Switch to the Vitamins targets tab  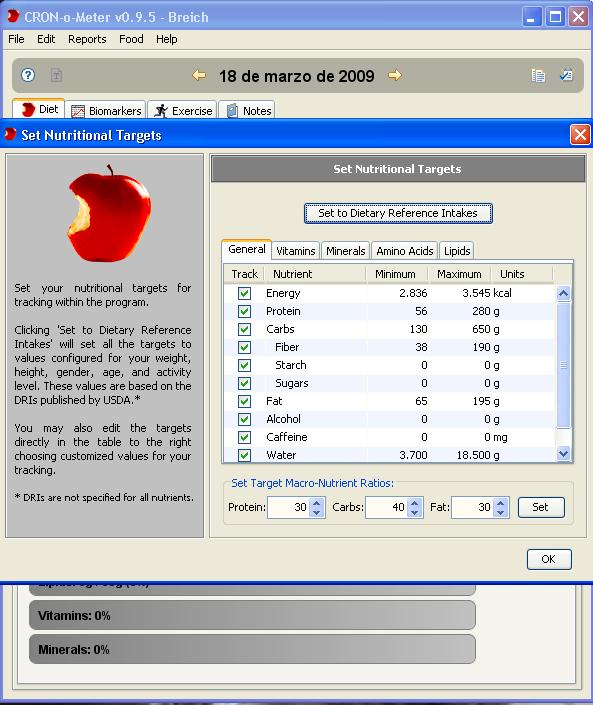tap(295, 251)
